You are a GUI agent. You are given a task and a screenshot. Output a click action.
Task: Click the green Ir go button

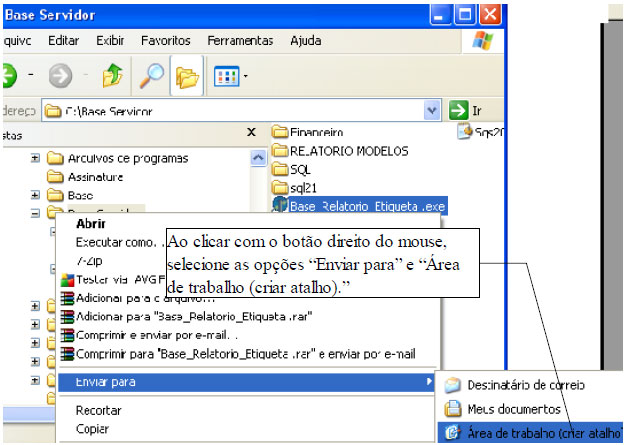pyautogui.click(x=466, y=110)
